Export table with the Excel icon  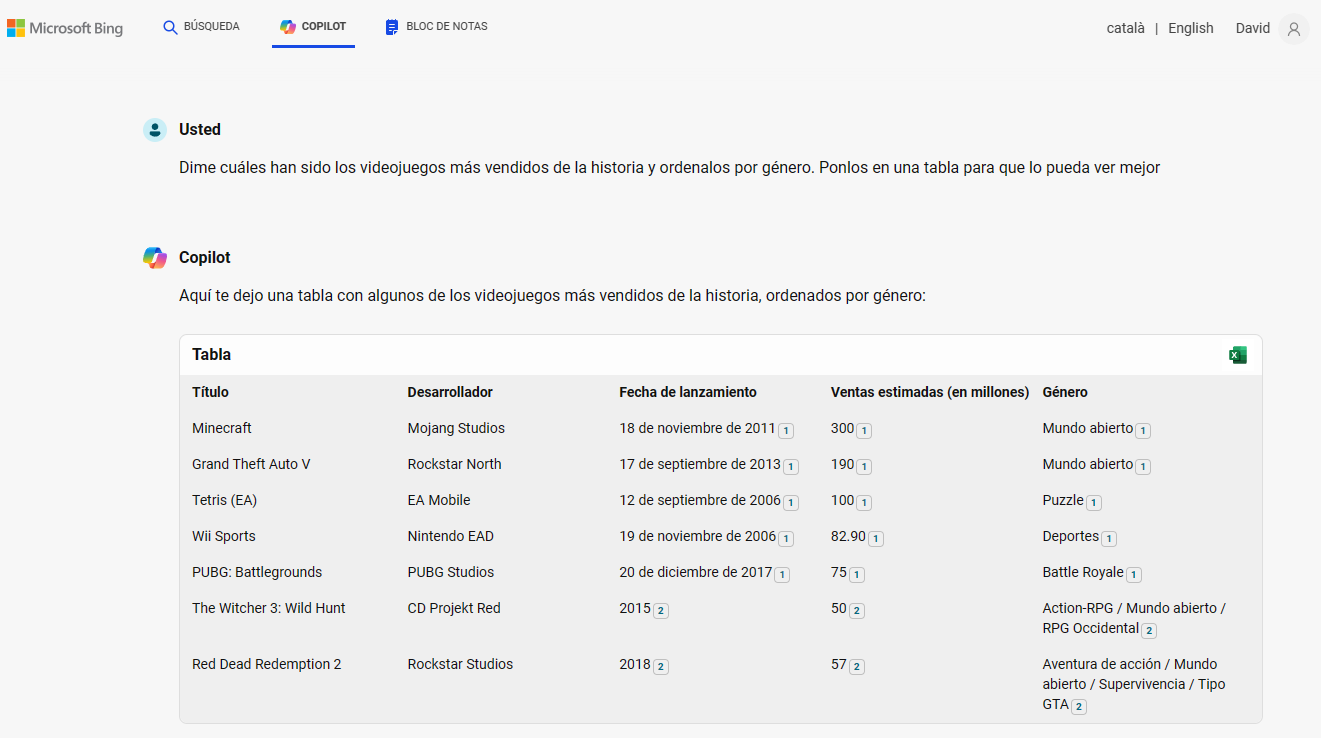click(1238, 355)
